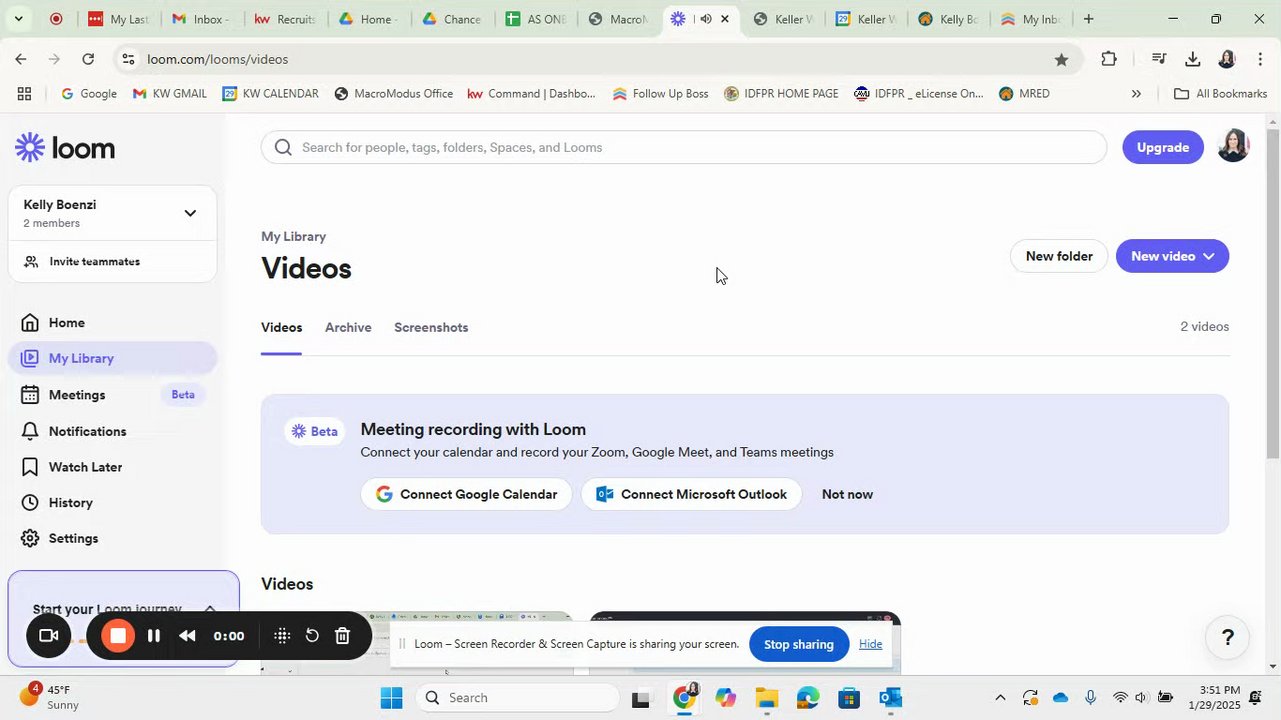This screenshot has height=720, width=1281.
Task: Click the Loom logo
Action: click(x=65, y=148)
